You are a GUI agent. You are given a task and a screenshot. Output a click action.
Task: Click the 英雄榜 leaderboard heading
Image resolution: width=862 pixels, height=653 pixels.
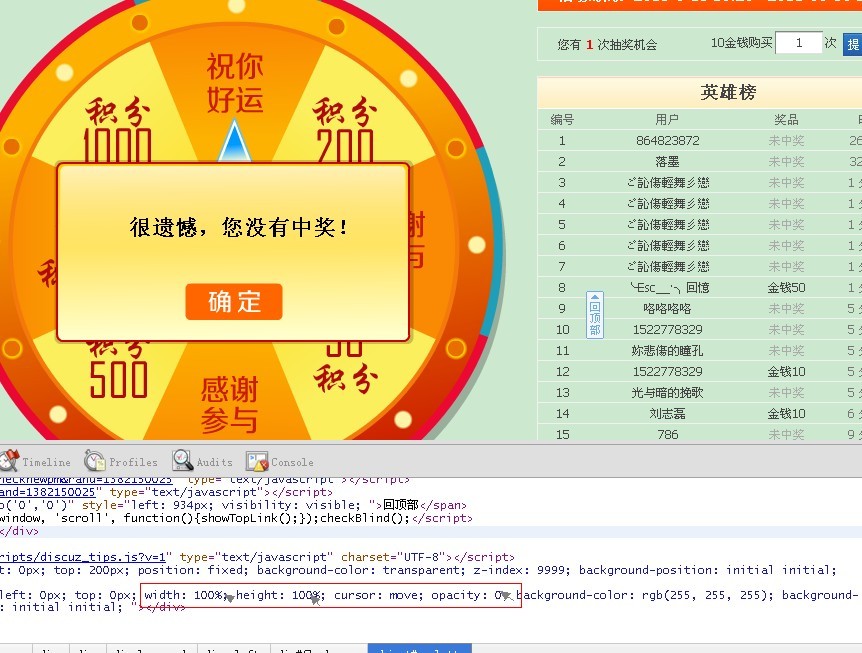tap(728, 92)
